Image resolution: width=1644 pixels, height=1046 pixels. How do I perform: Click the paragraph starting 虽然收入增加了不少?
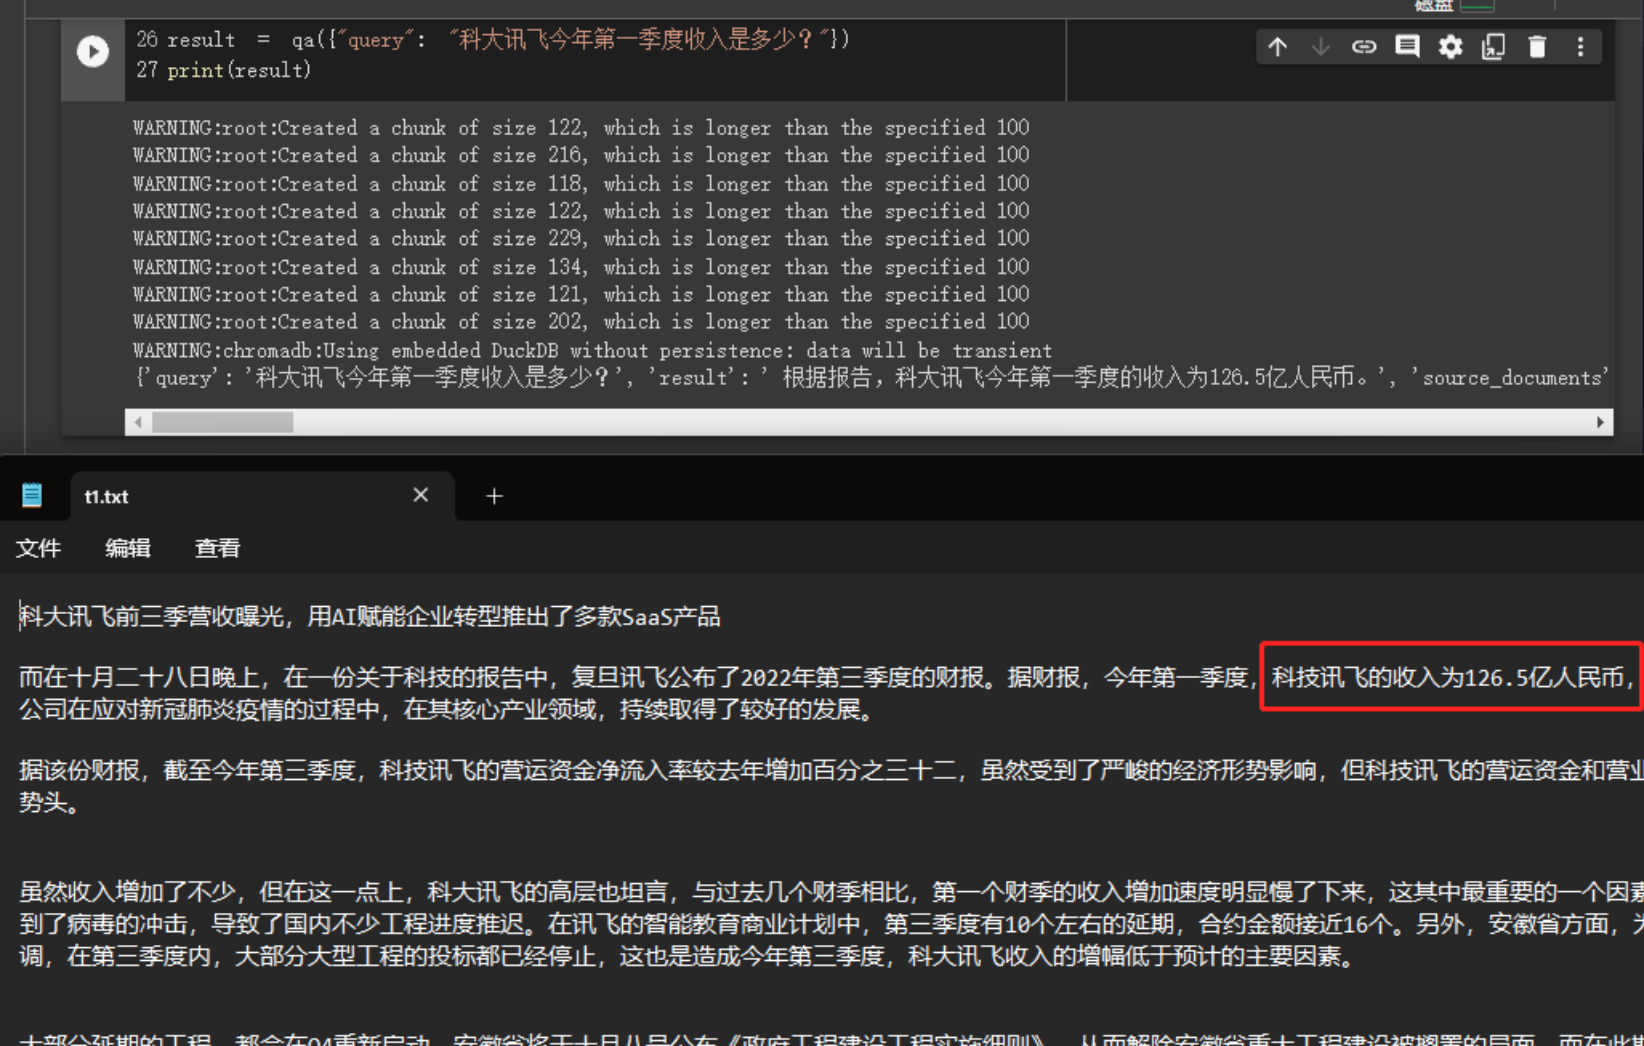point(830,924)
